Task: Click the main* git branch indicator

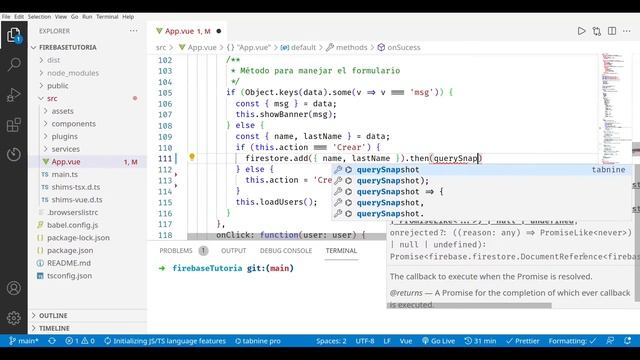Action: point(24,341)
